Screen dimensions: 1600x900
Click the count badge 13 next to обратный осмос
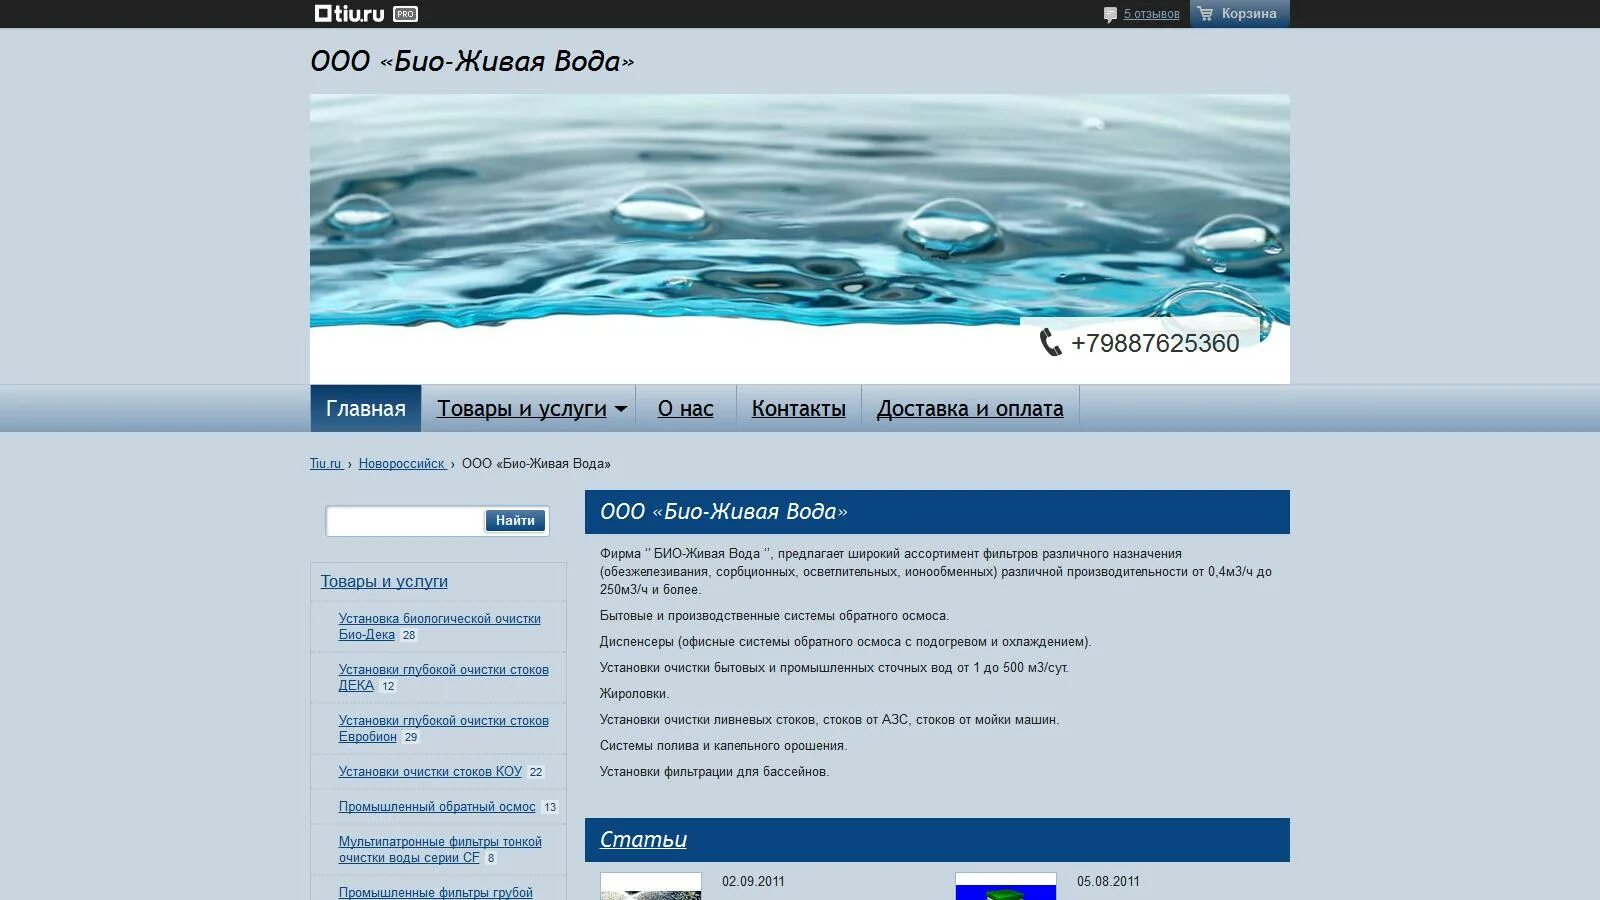[x=550, y=807]
